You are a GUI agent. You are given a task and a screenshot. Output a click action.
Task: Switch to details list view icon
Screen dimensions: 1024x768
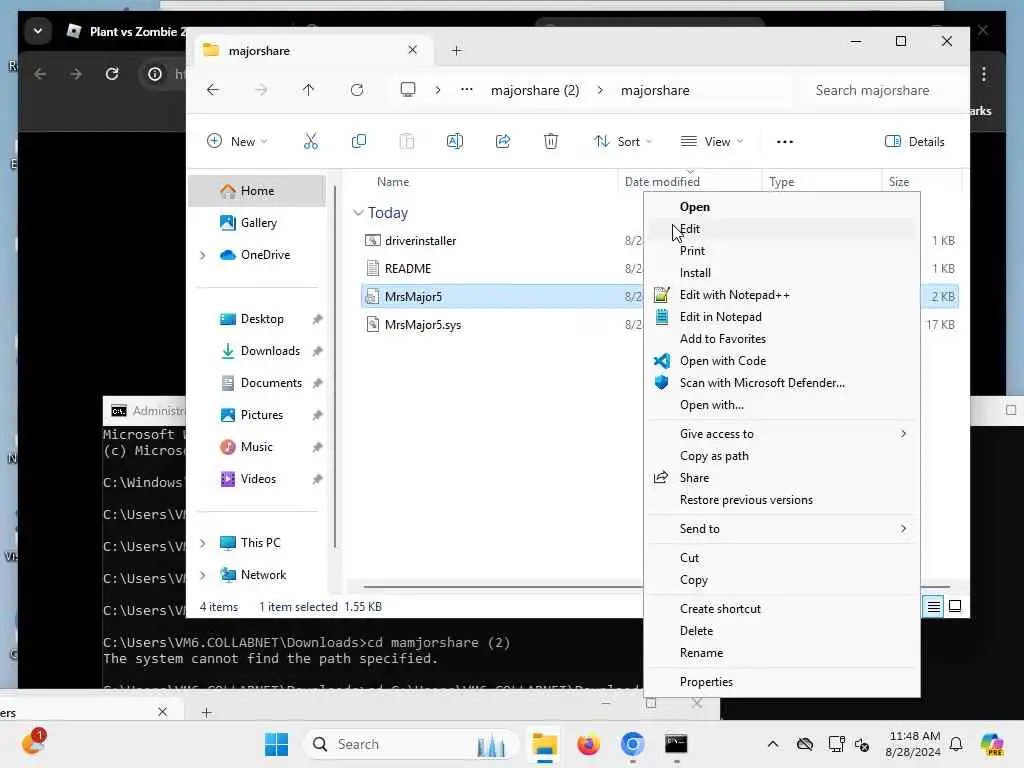point(934,607)
